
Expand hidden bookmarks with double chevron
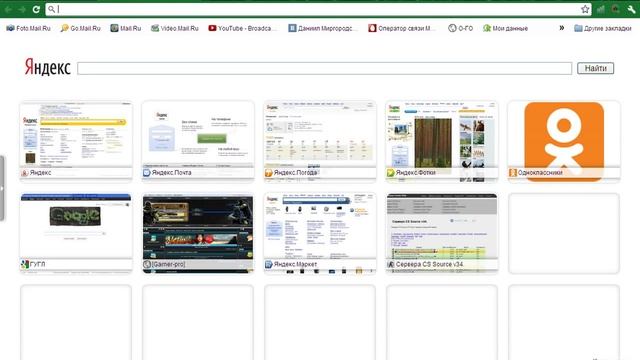562,28
